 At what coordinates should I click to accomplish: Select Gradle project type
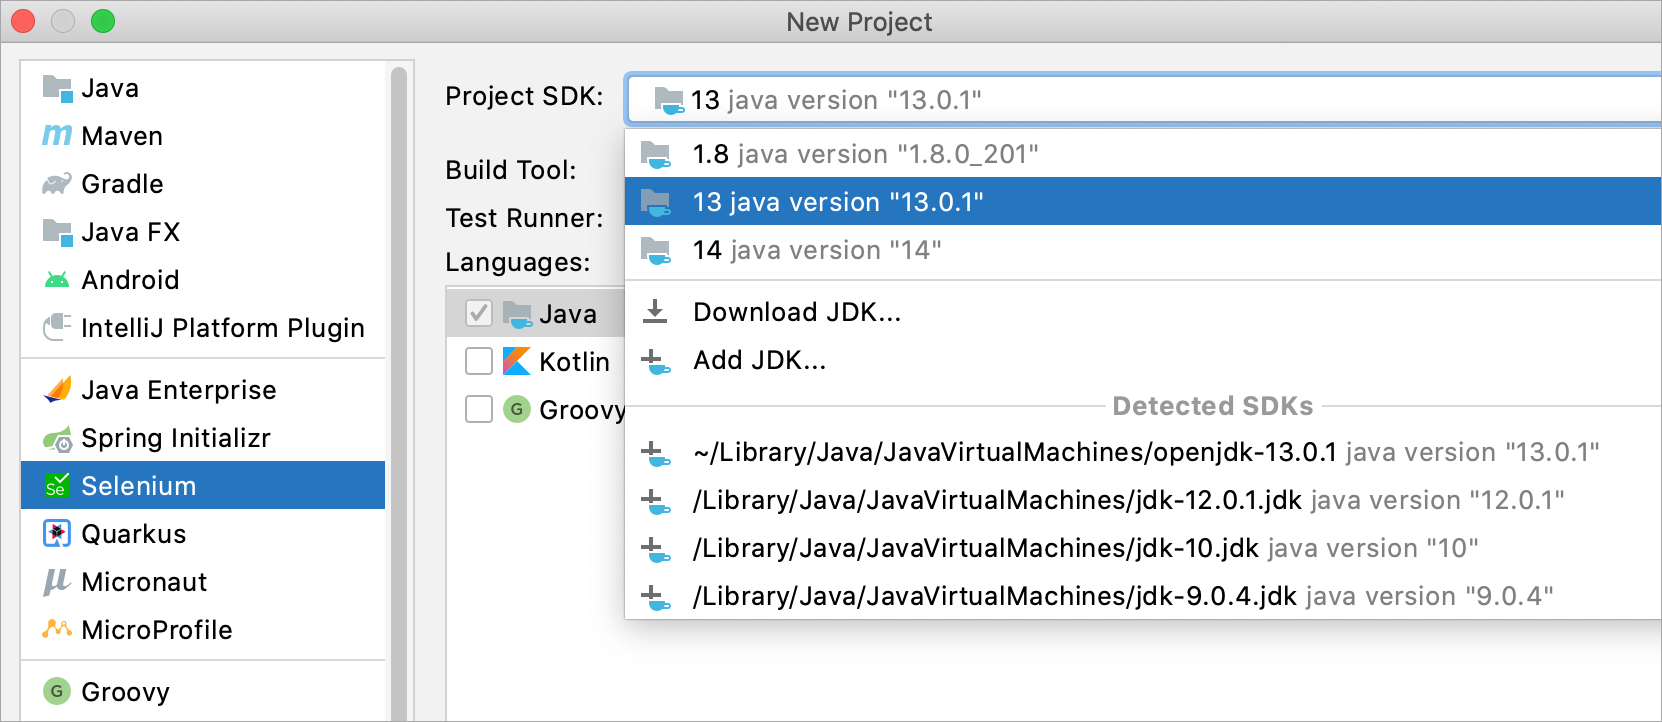click(x=203, y=184)
